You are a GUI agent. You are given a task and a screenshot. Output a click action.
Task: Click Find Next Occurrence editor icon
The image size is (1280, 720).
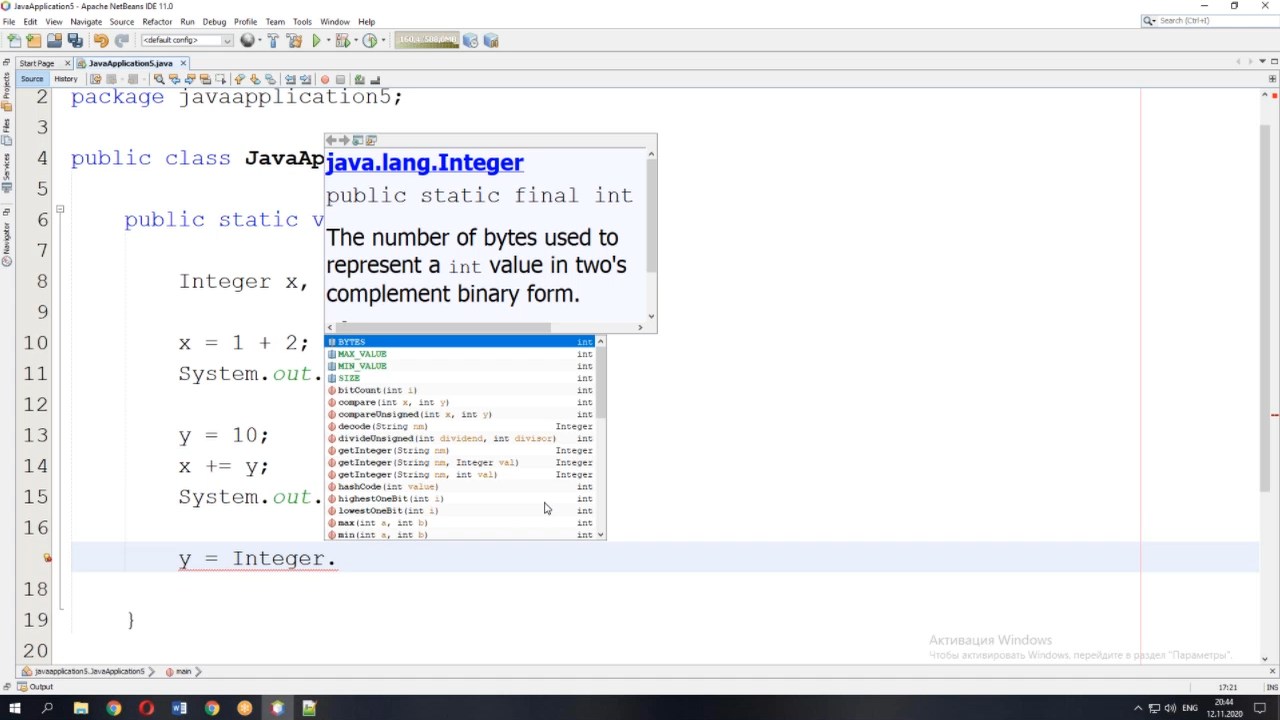[x=190, y=79]
